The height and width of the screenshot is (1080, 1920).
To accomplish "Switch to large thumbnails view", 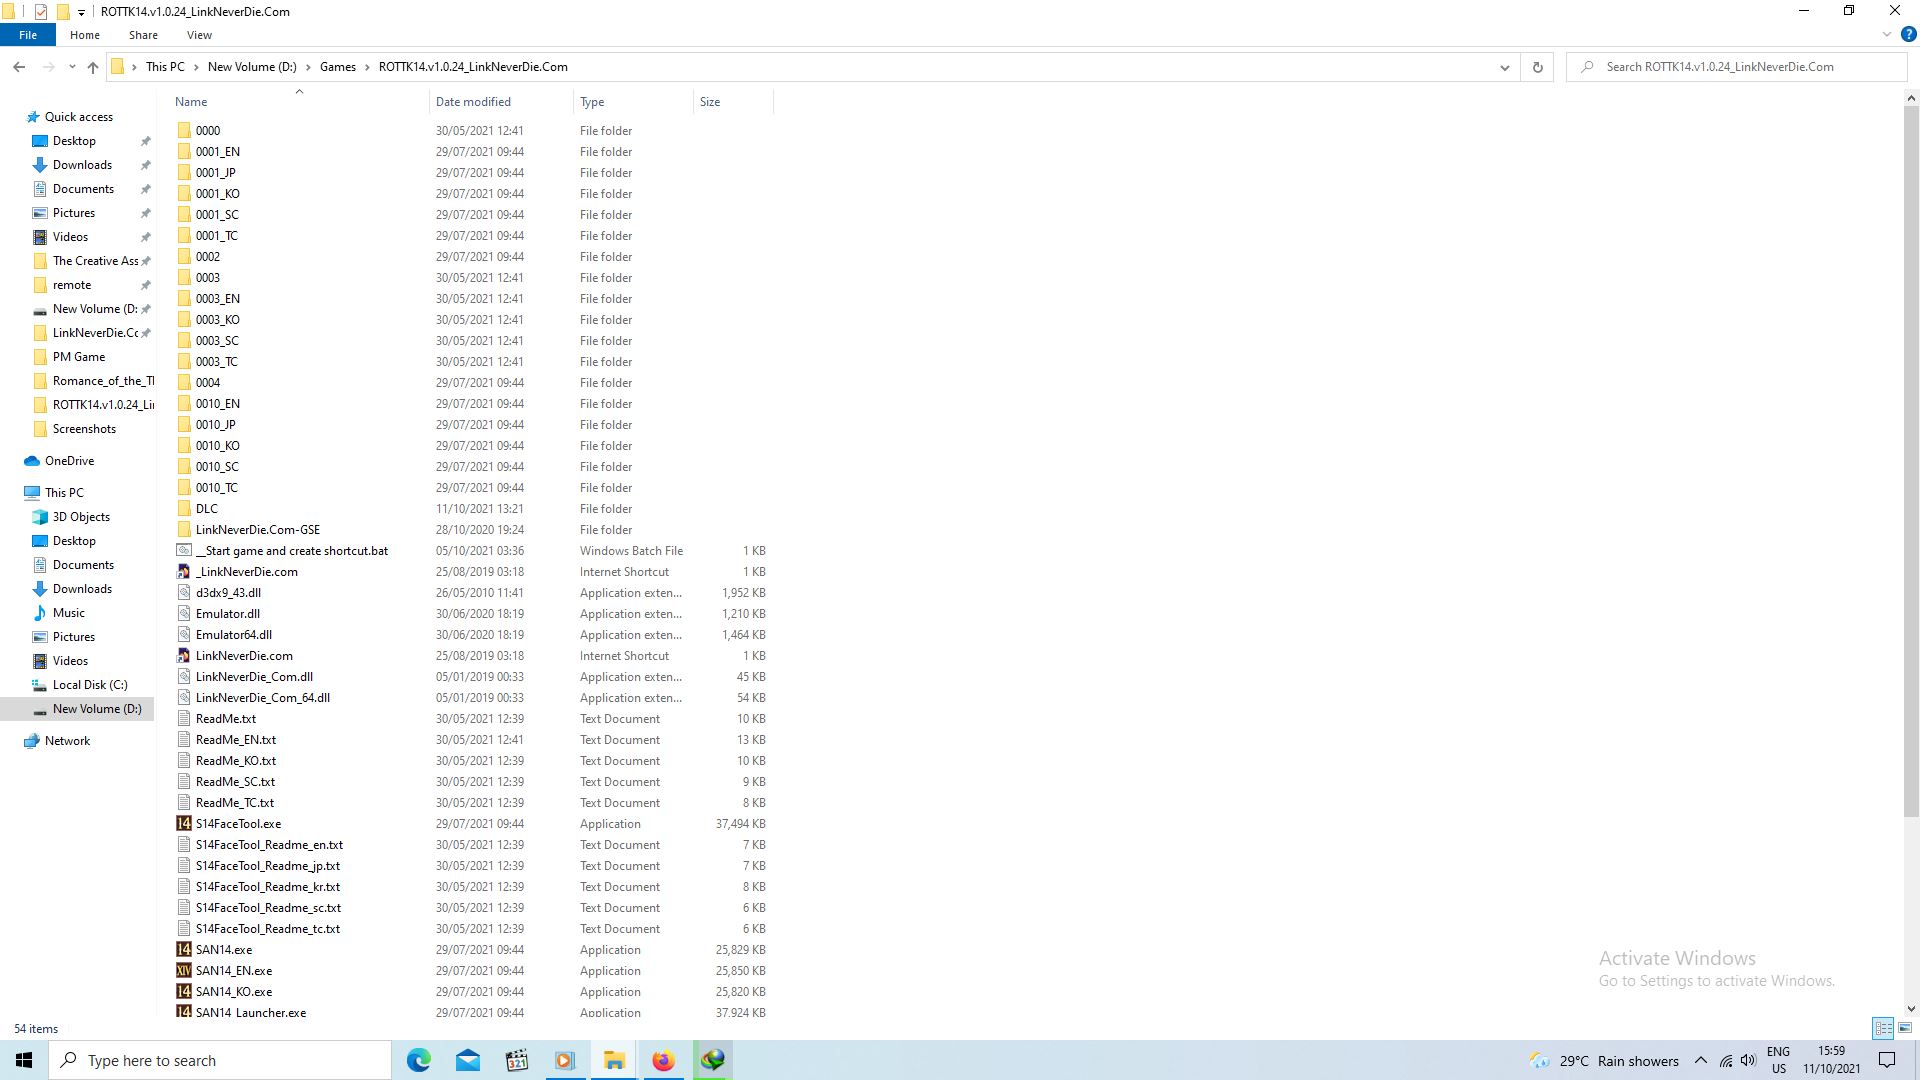I will pos(1905,1028).
